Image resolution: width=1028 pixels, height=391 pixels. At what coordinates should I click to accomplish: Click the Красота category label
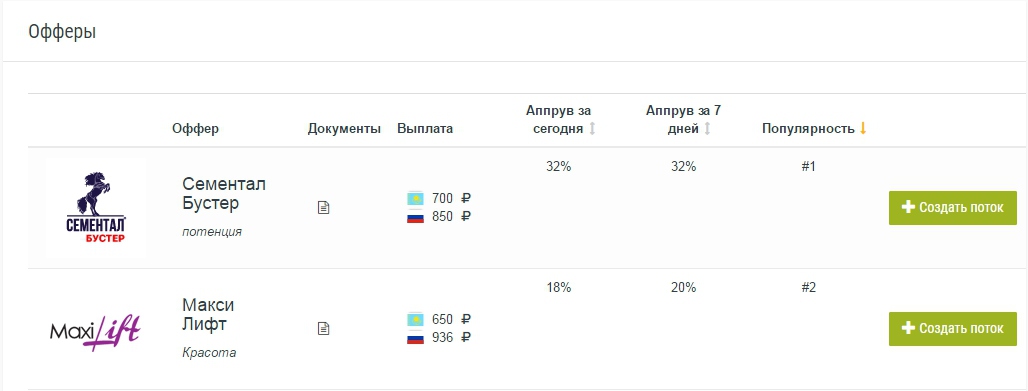[x=209, y=353]
